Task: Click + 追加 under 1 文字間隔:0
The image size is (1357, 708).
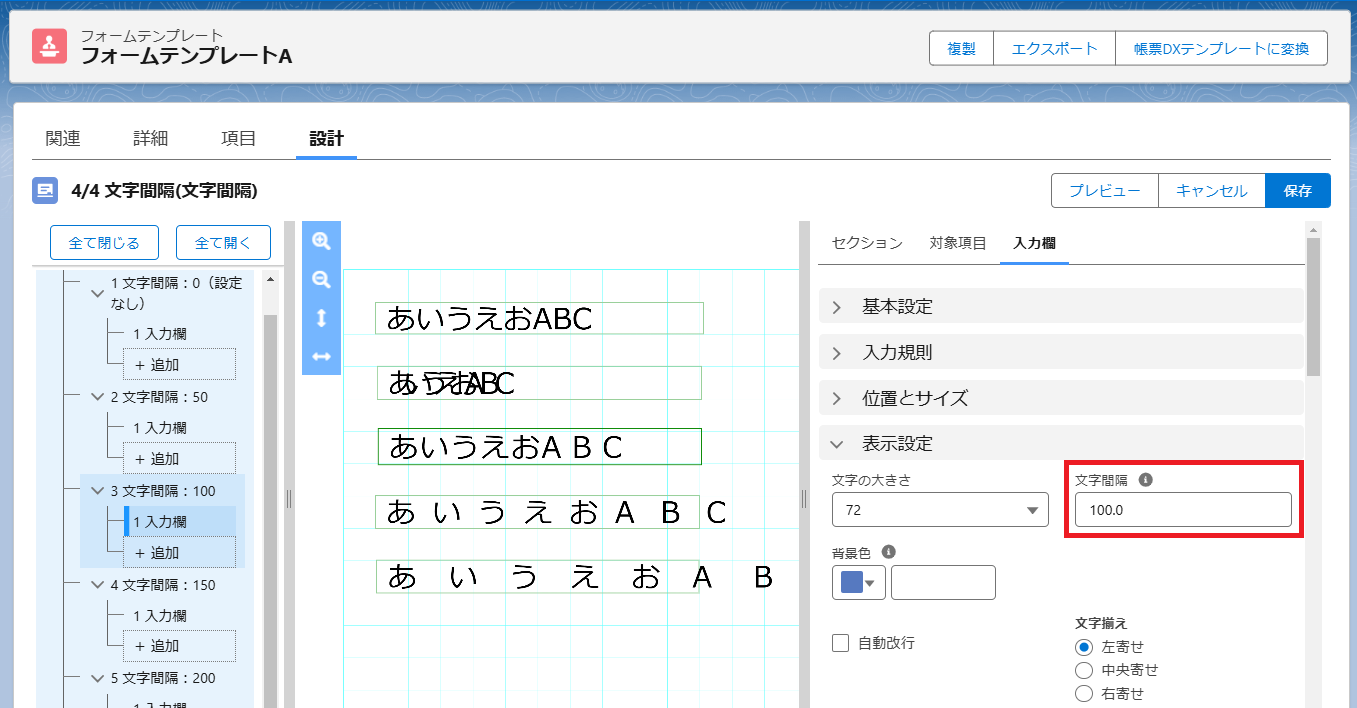Action: click(180, 365)
